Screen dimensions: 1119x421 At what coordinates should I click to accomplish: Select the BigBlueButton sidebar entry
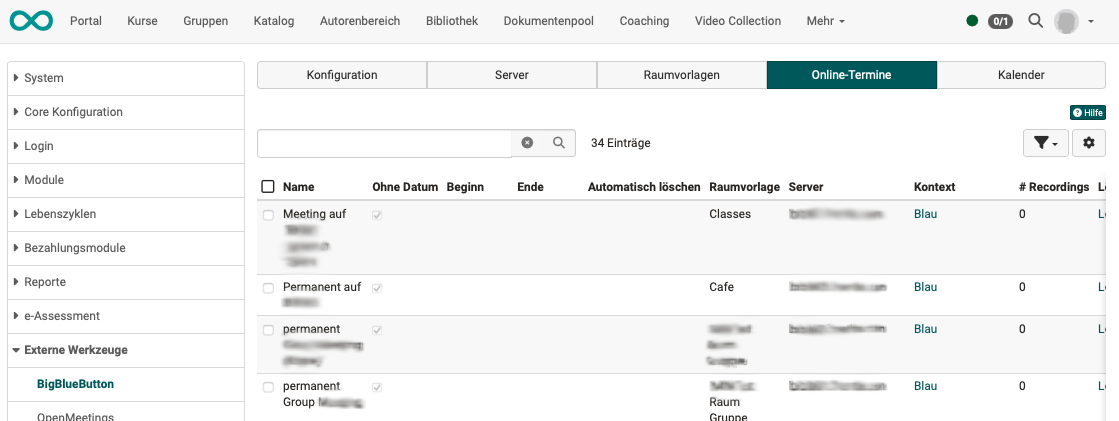pos(76,384)
